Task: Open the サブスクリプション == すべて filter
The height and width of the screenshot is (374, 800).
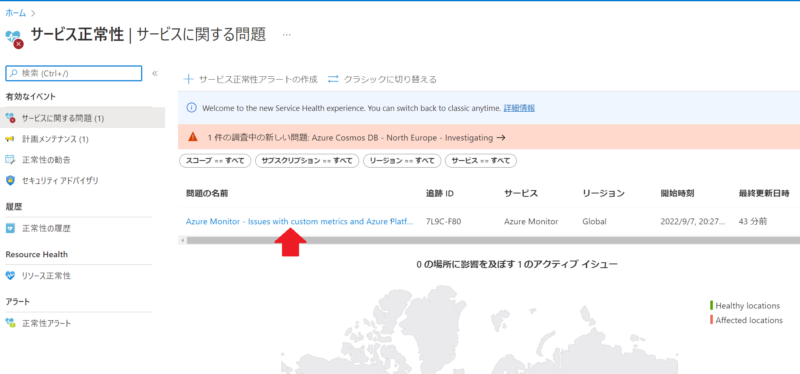Action: pyautogui.click(x=307, y=161)
